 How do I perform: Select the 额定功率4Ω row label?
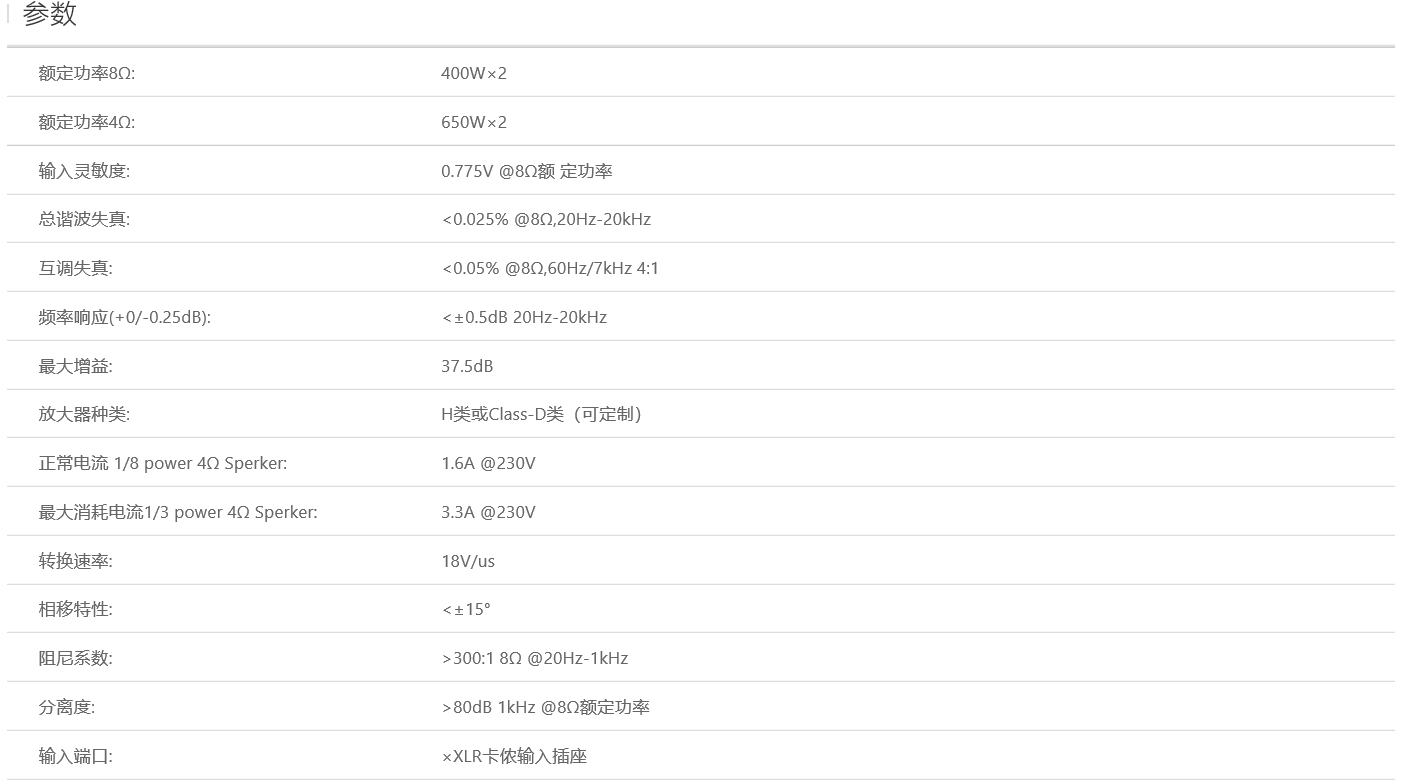86,122
